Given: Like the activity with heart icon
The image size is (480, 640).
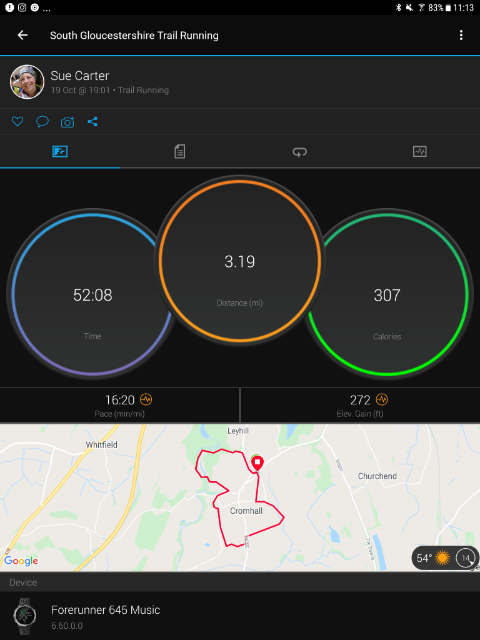Looking at the screenshot, I should point(17,121).
